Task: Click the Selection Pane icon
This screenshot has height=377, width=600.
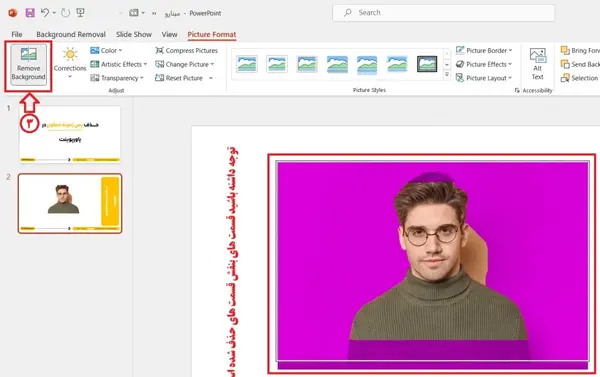Action: (565, 78)
